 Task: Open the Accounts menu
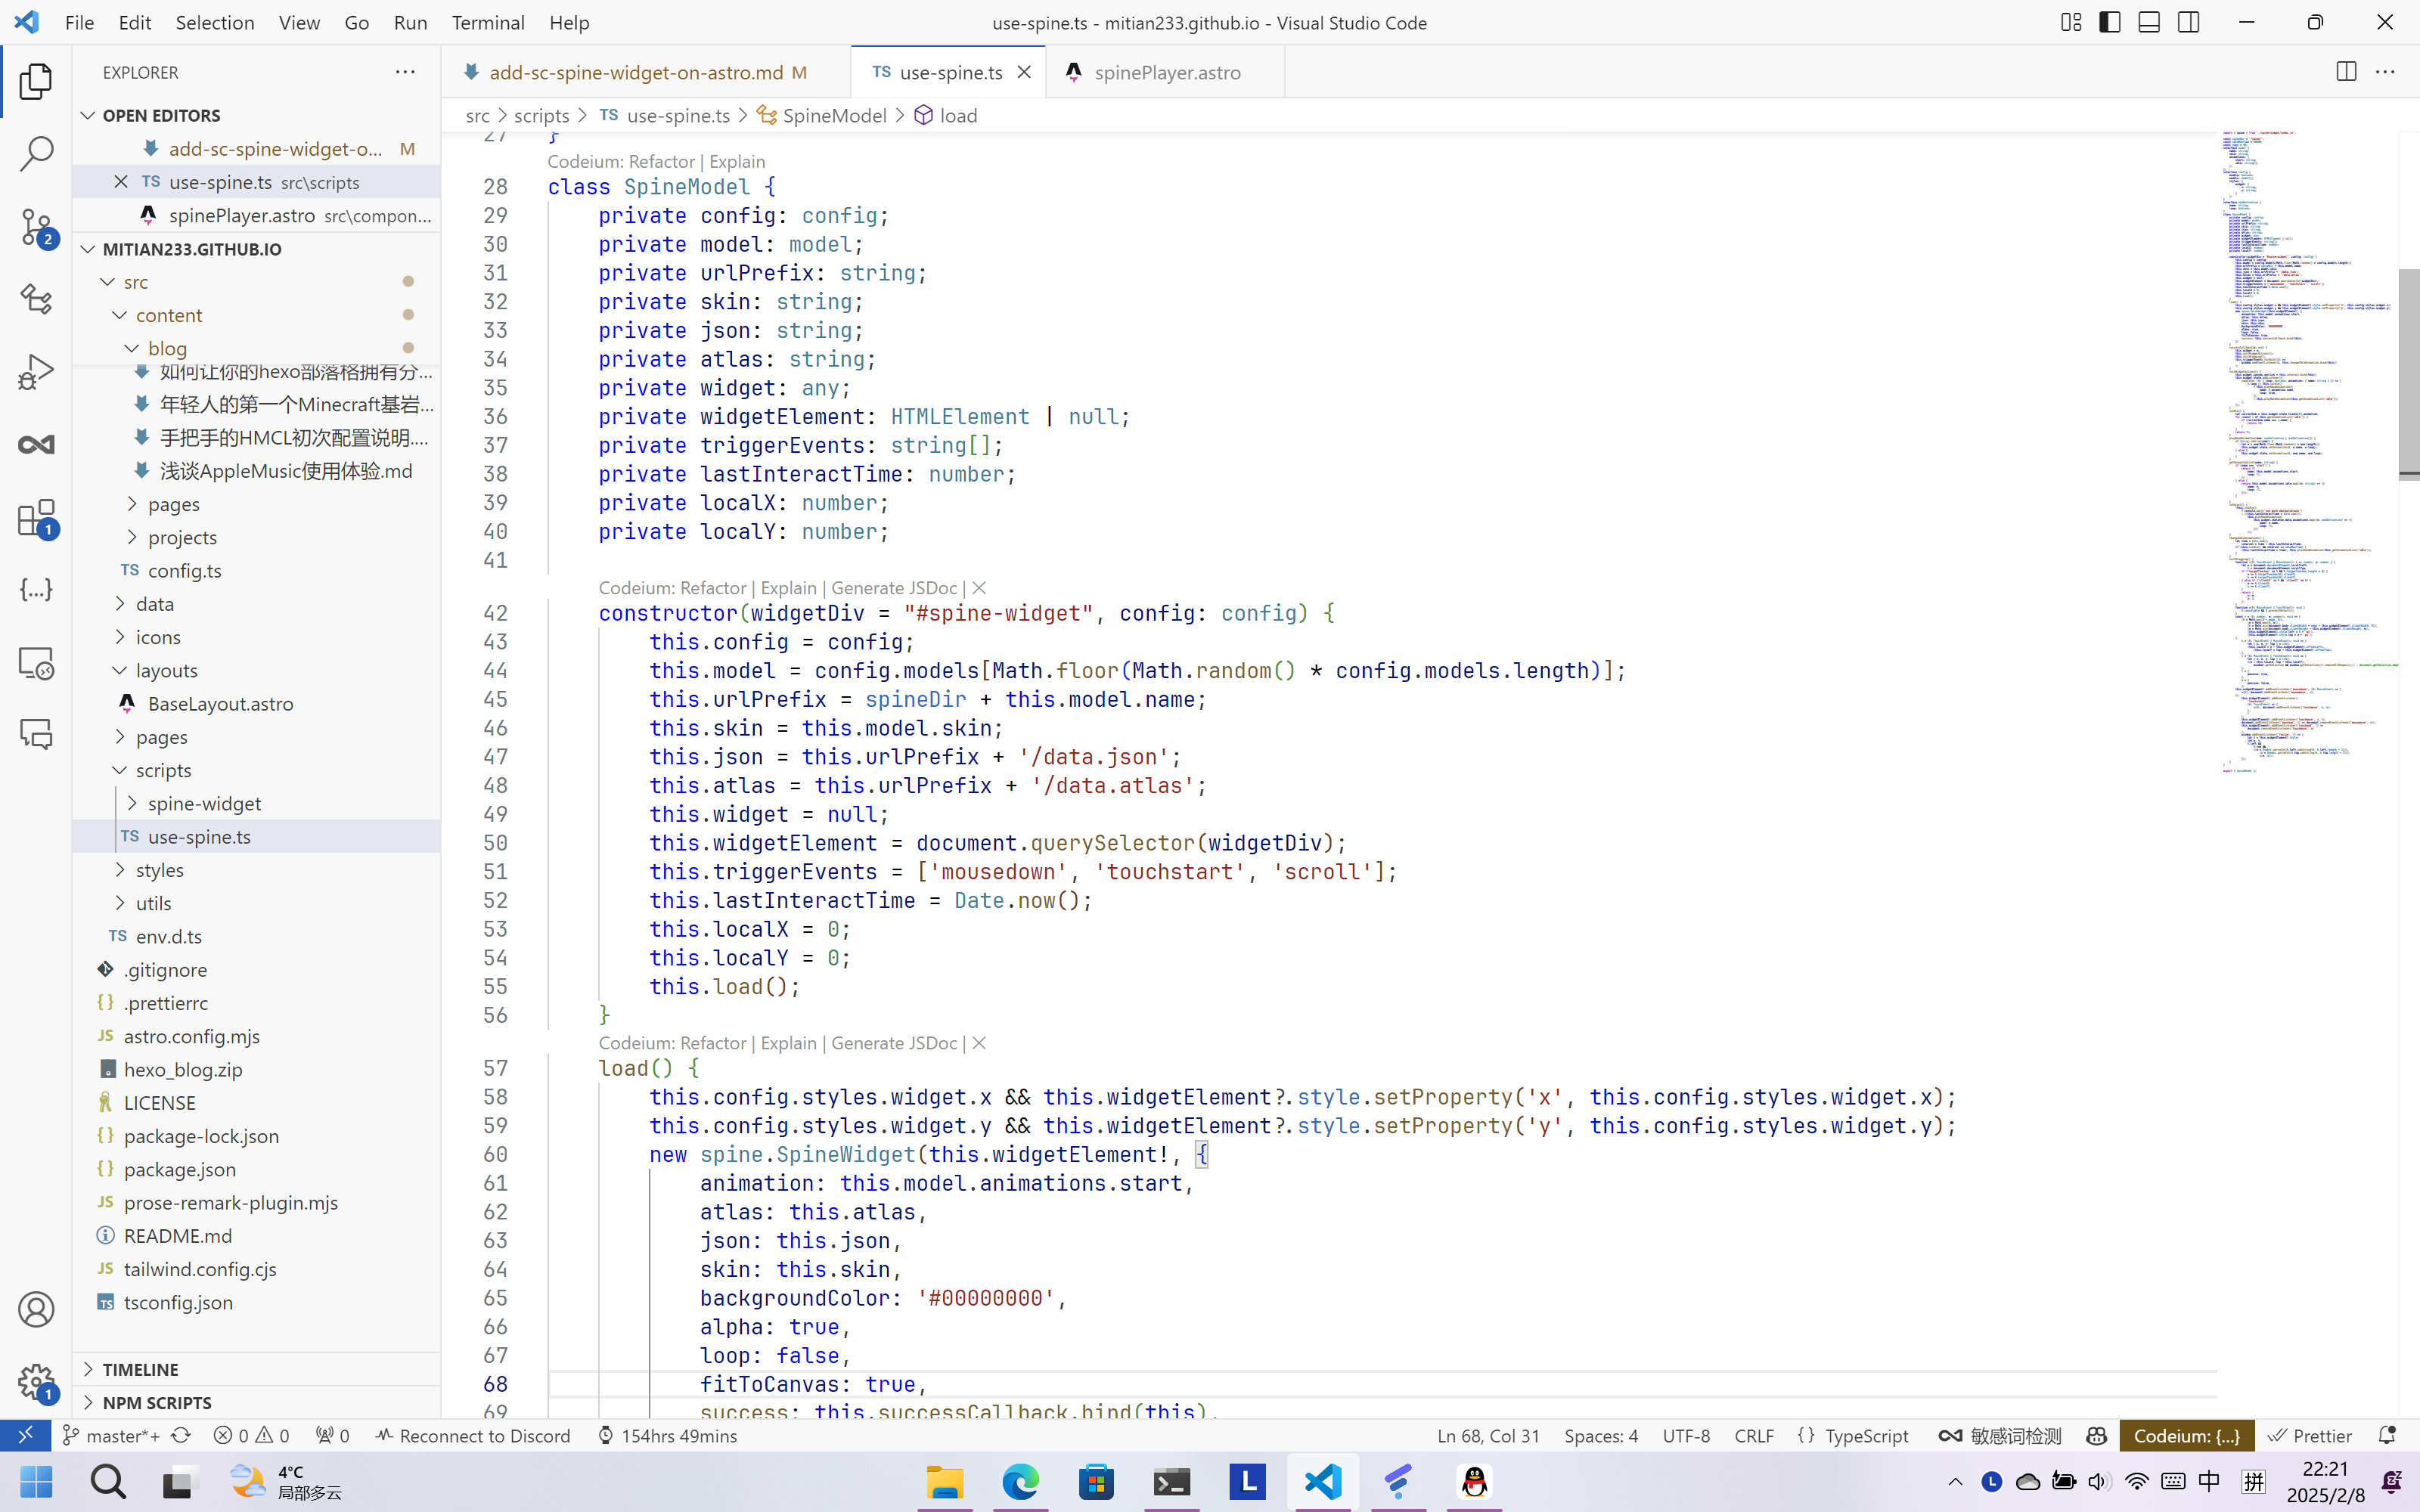click(36, 1309)
